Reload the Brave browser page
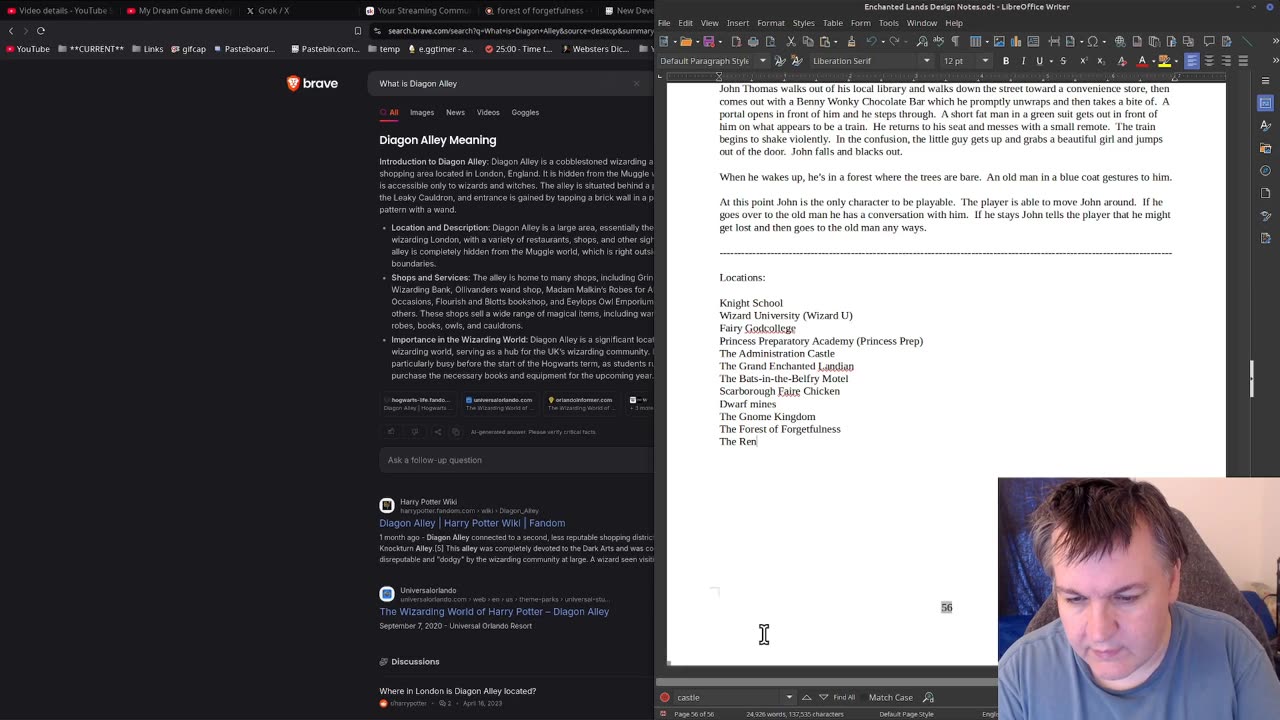Screen dimensions: 1280x720 pyautogui.click(x=41, y=30)
